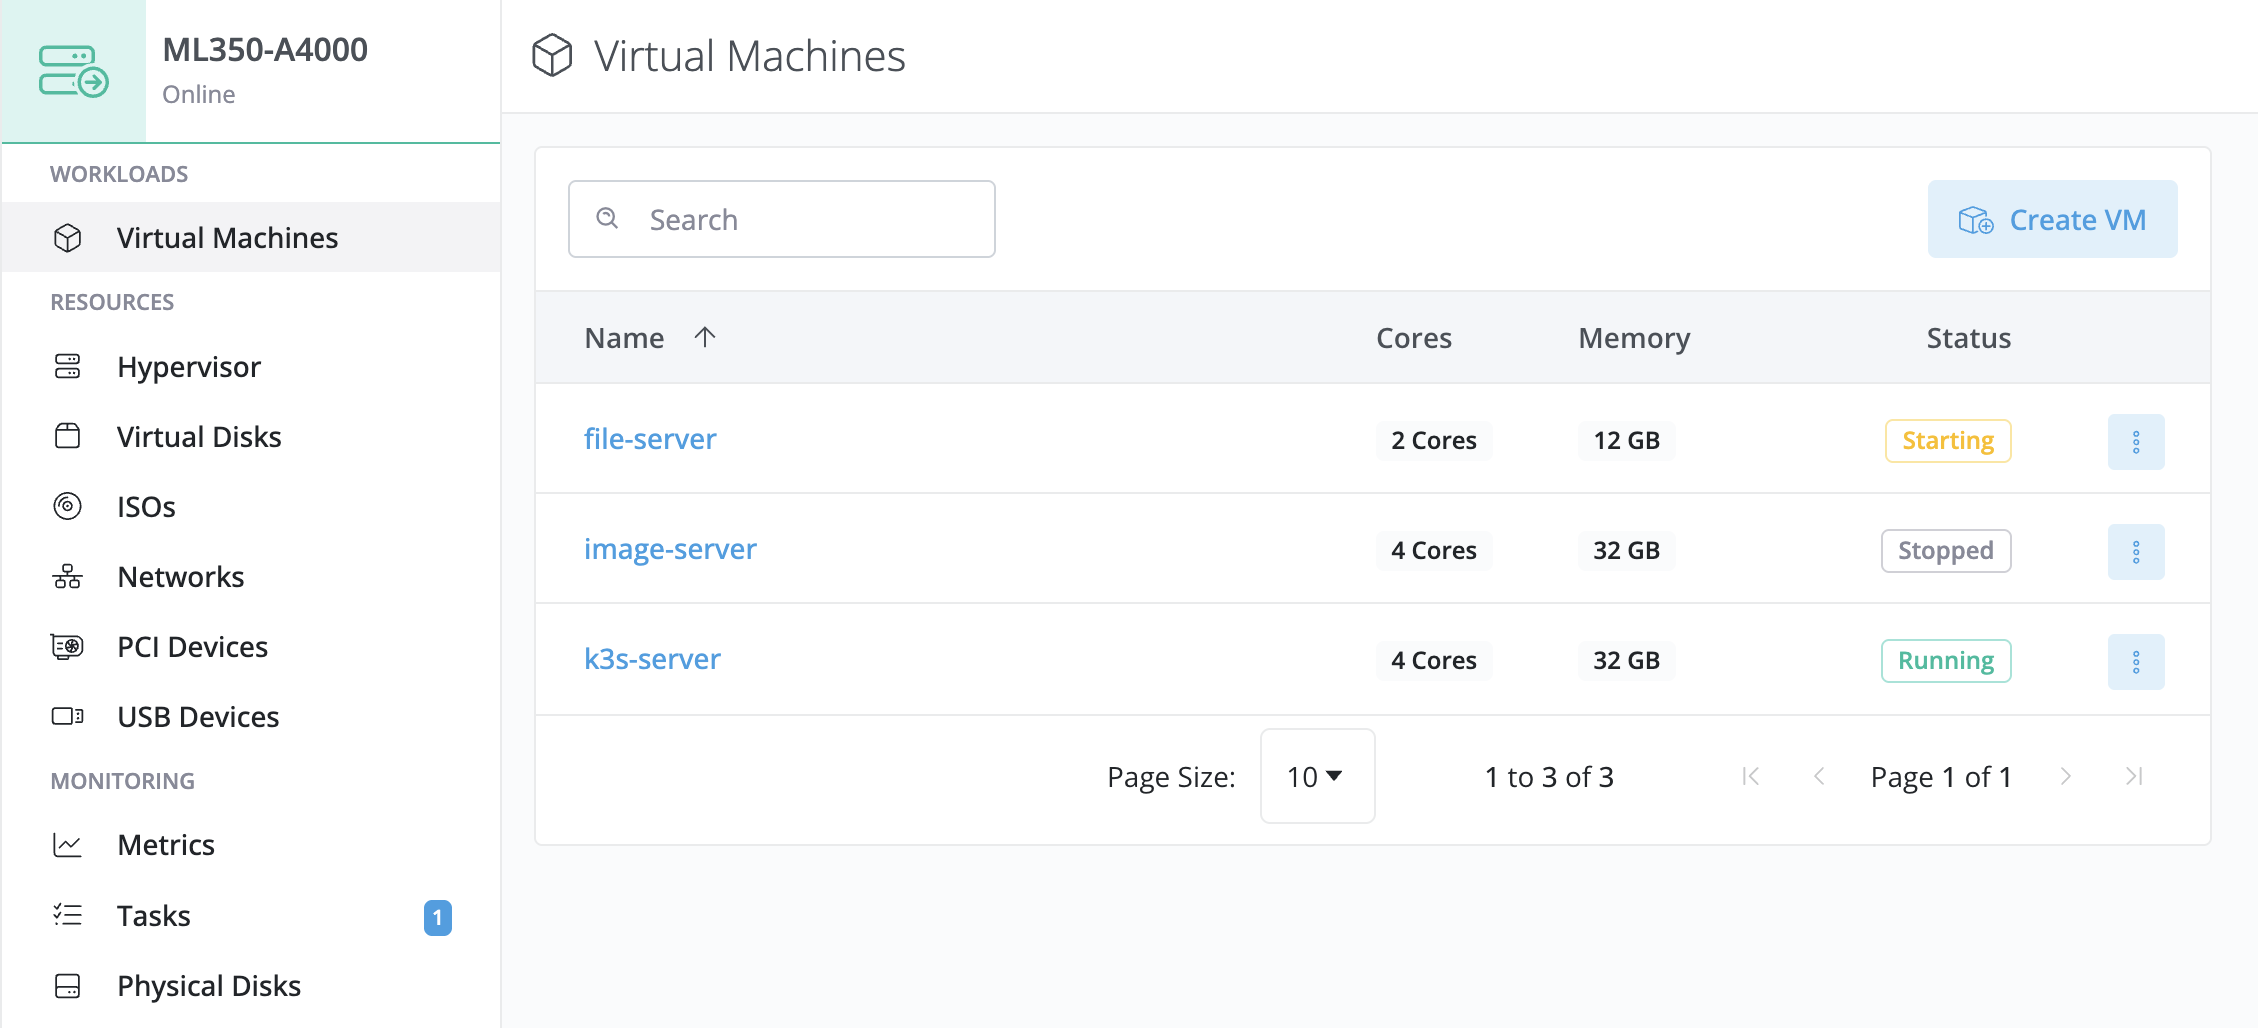Select Virtual Machines in sidebar
Image resolution: width=2258 pixels, height=1028 pixels.
(227, 238)
